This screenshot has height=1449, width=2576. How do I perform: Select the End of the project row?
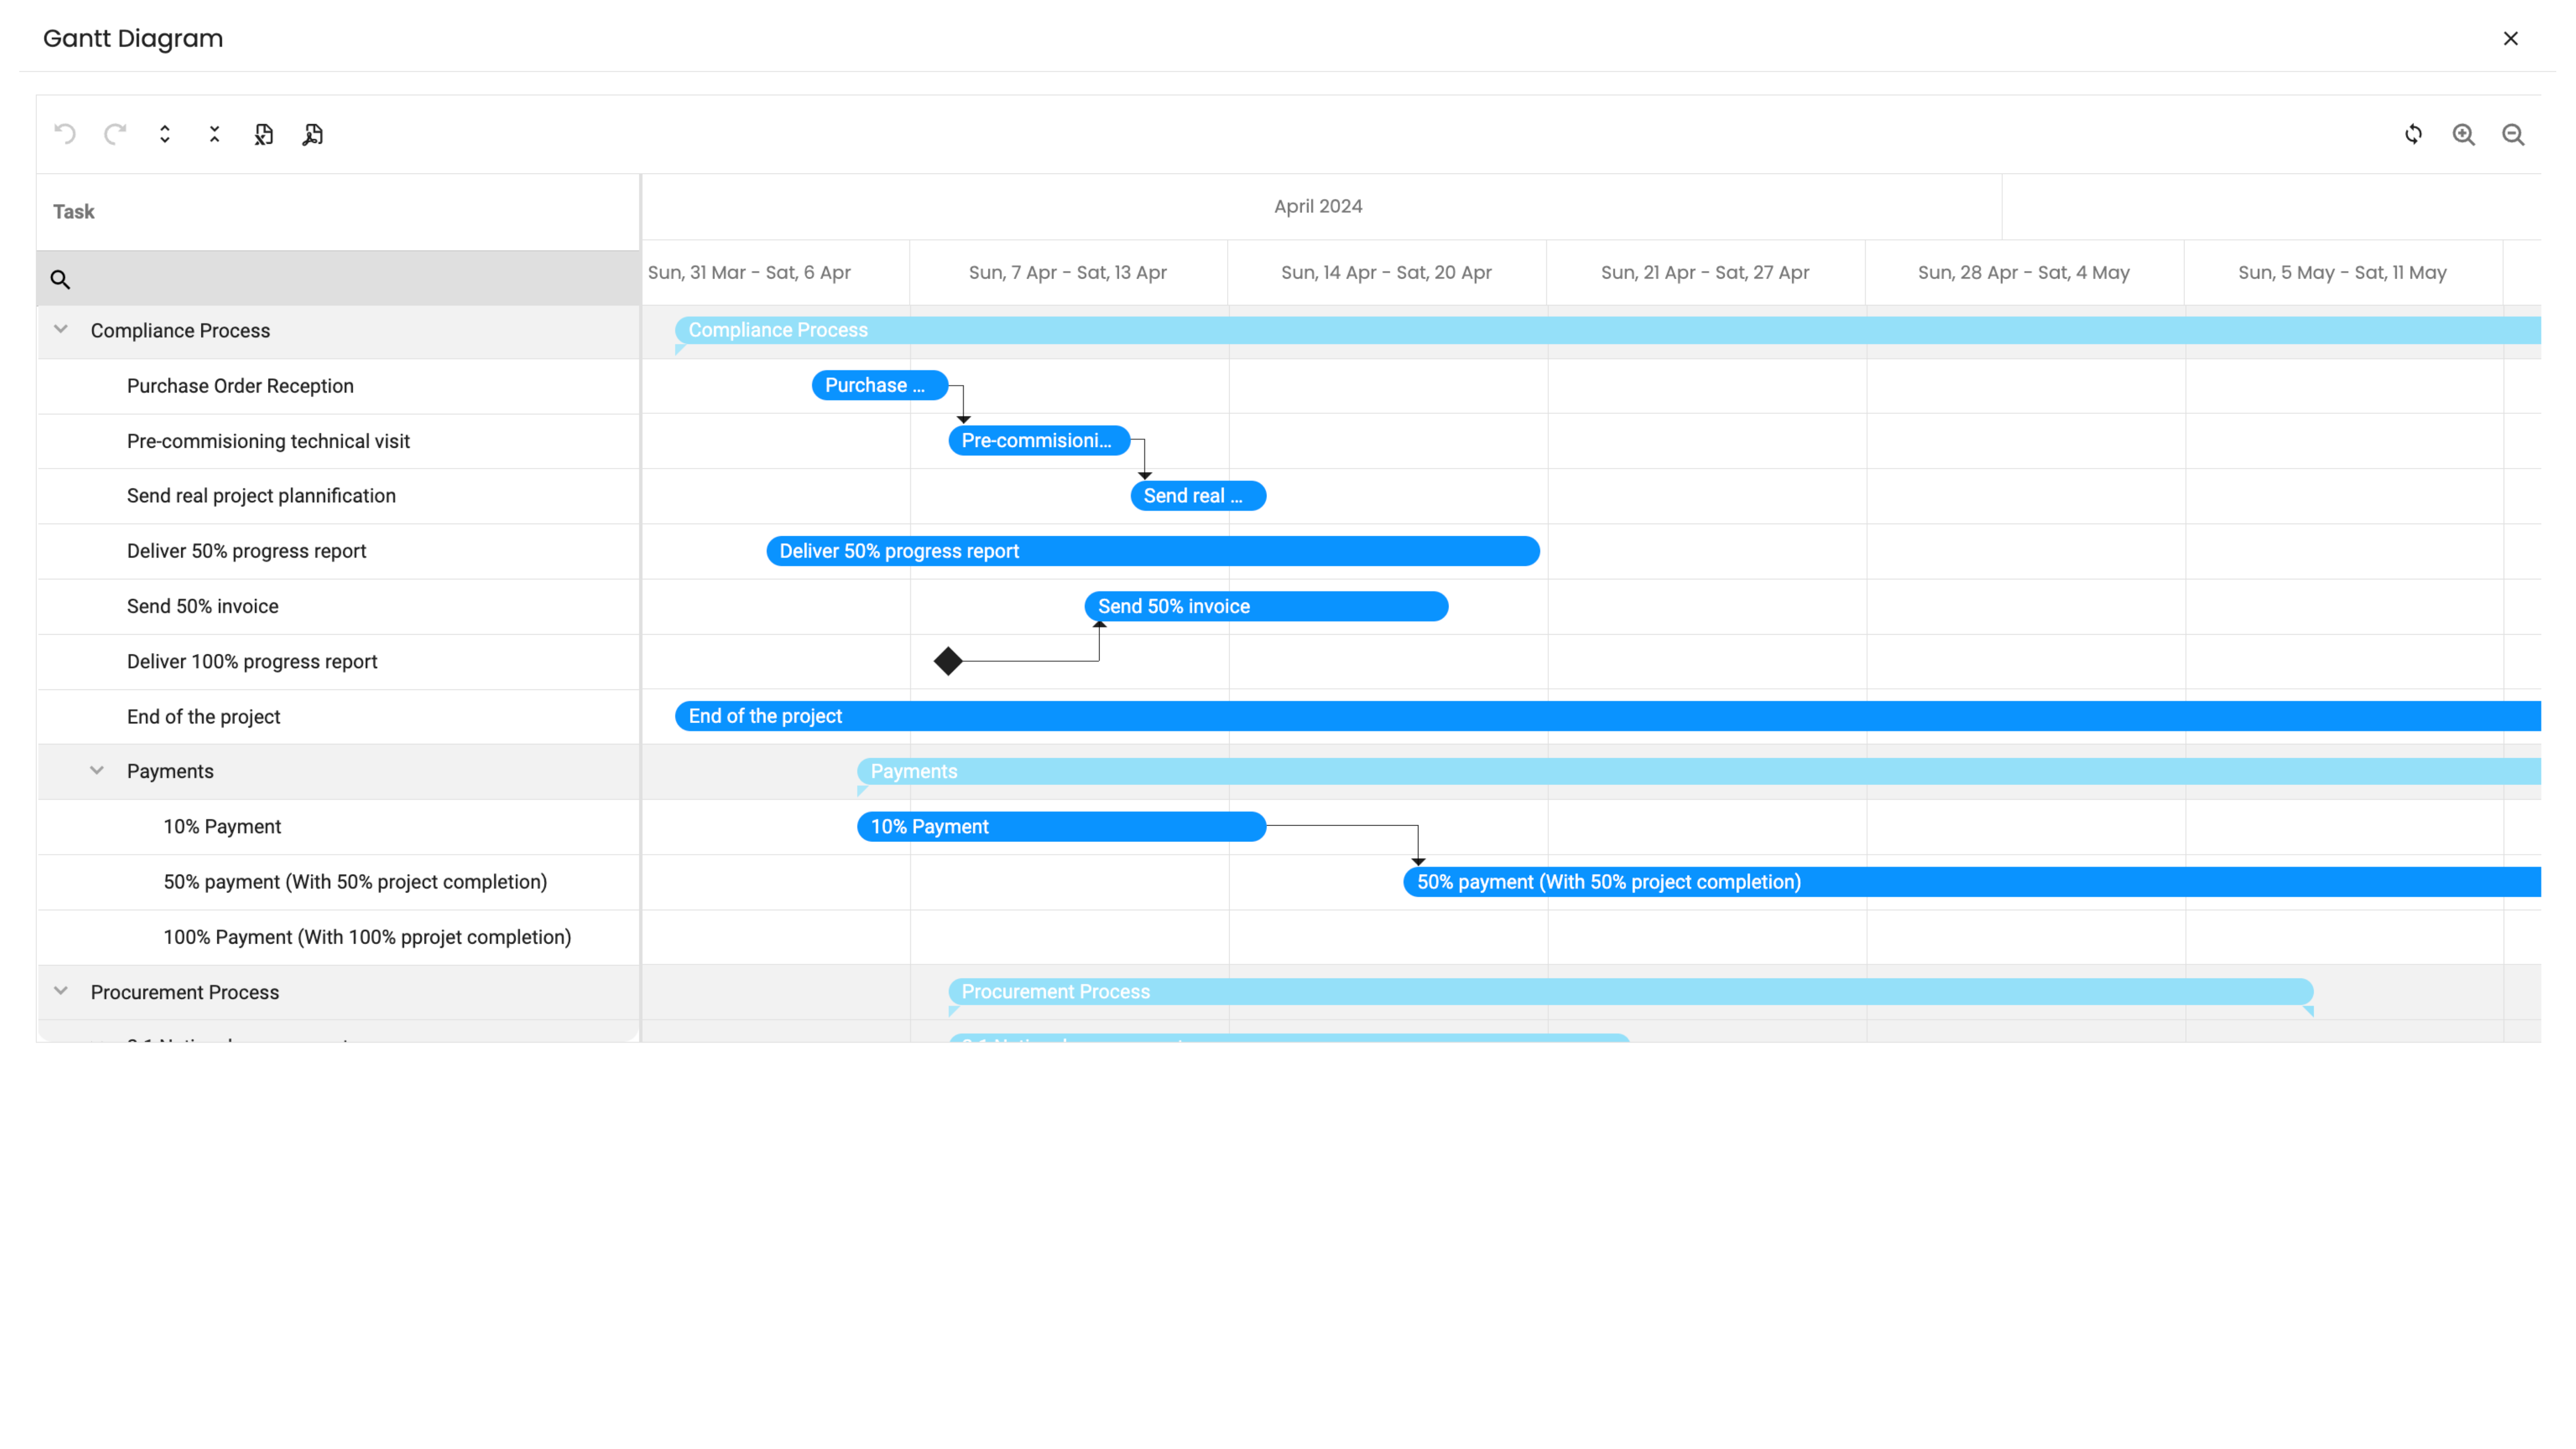tap(338, 717)
